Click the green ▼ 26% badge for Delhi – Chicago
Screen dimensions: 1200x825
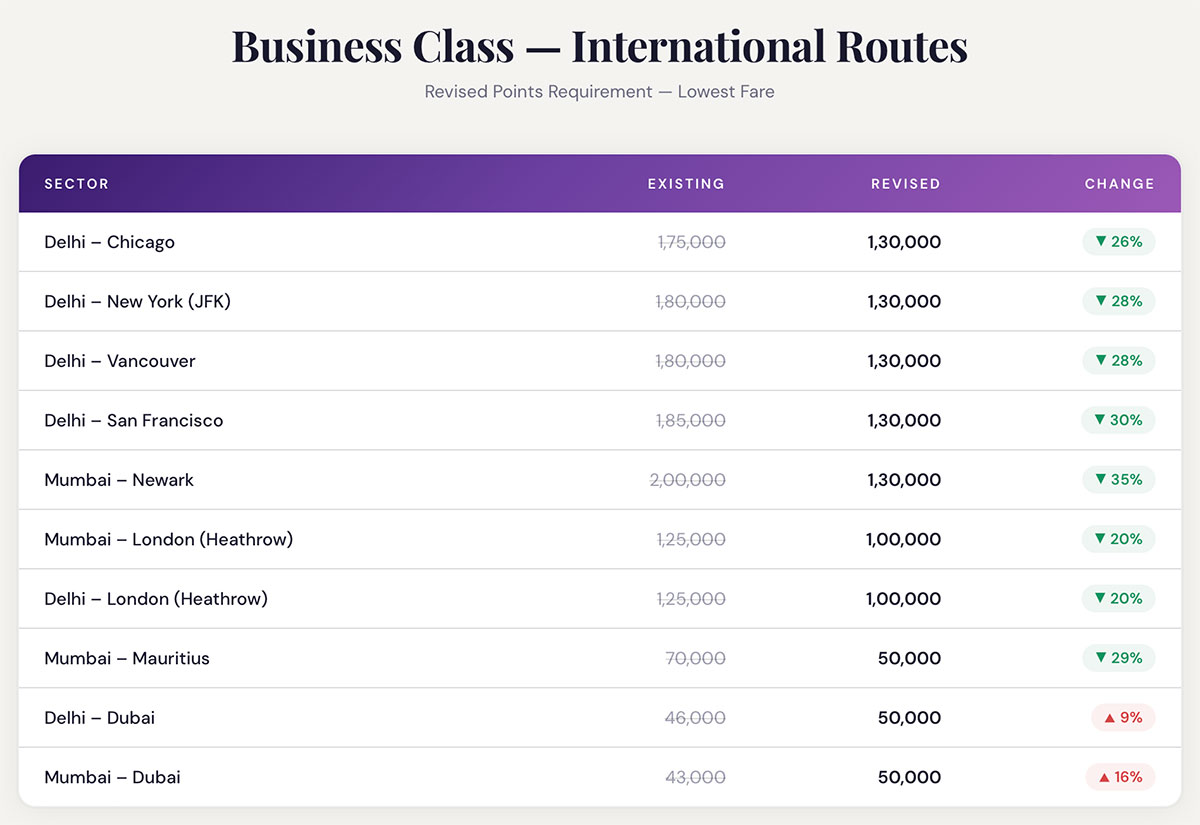1118,242
